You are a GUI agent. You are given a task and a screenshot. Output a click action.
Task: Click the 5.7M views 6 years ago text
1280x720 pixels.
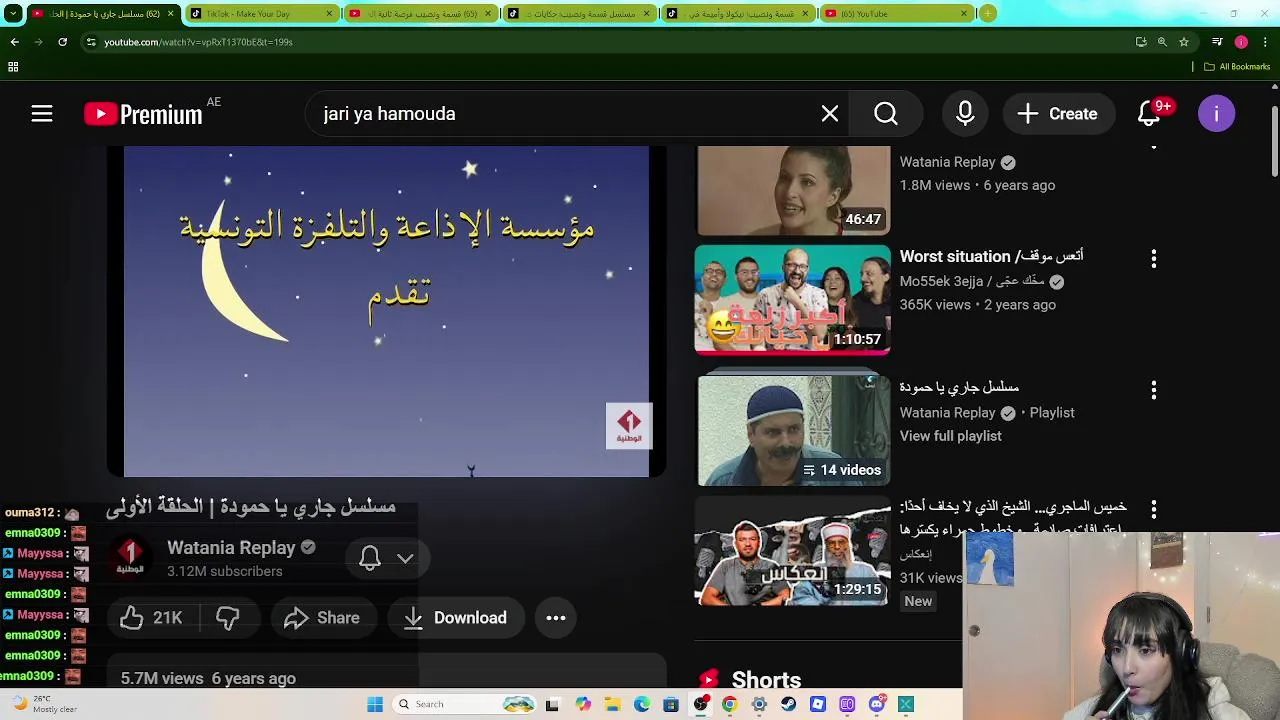pyautogui.click(x=208, y=678)
